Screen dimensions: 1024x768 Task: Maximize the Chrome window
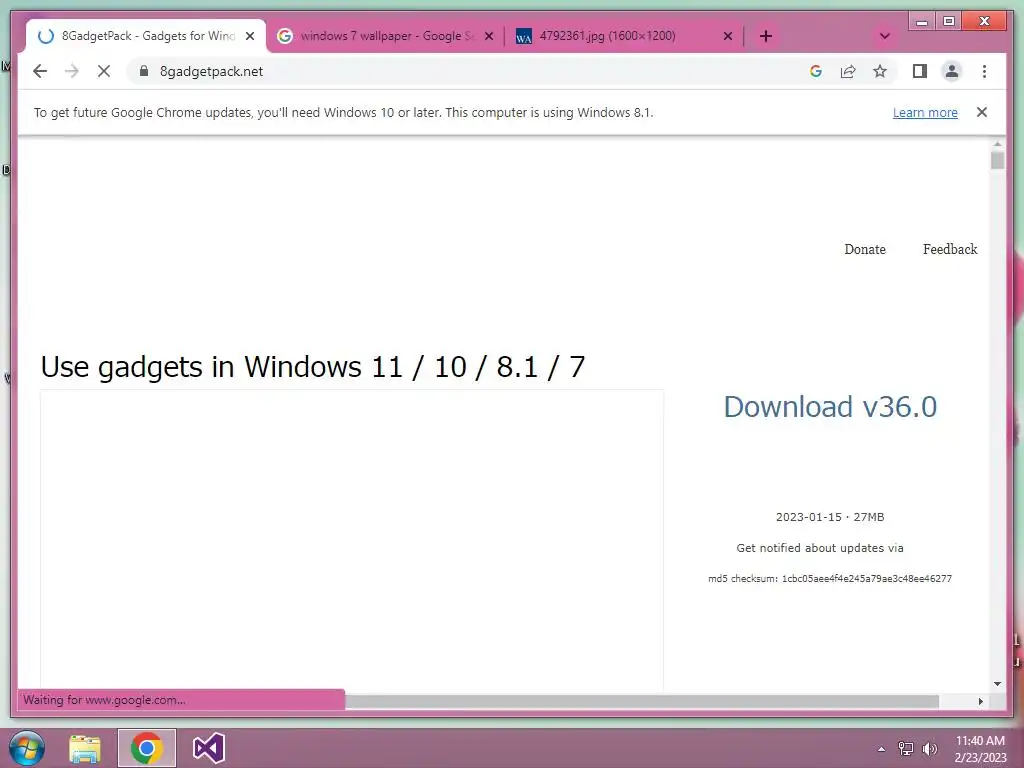tap(949, 22)
